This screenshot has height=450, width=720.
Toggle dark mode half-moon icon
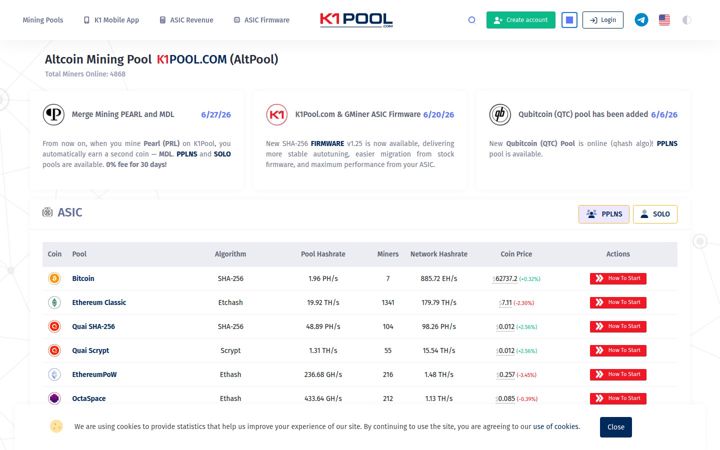(x=686, y=20)
